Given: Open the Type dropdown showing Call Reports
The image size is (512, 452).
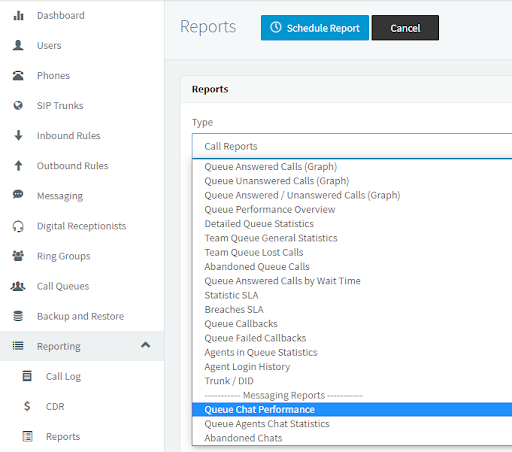Looking at the screenshot, I should 352,146.
